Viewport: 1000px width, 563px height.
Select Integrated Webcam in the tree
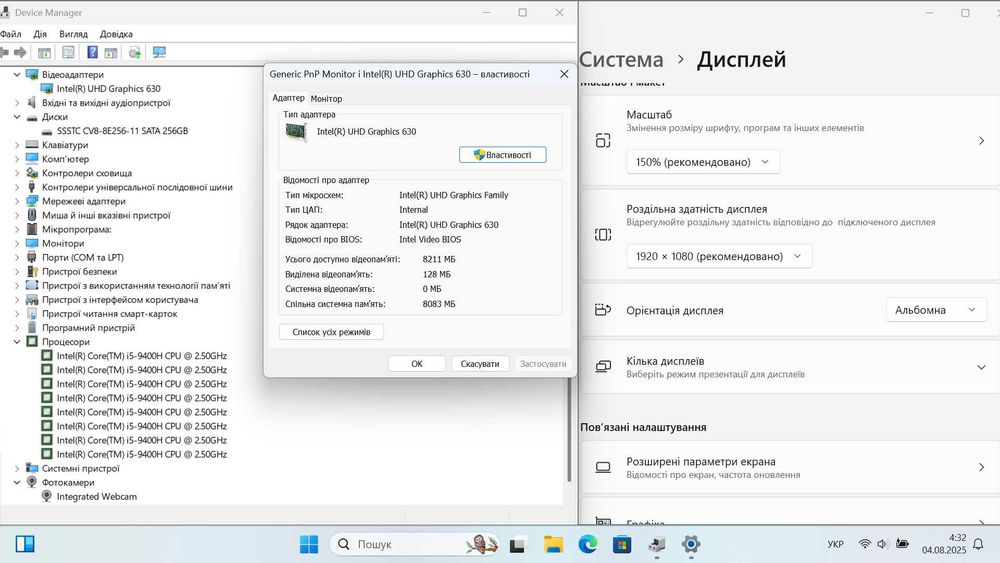pyautogui.click(x=96, y=497)
